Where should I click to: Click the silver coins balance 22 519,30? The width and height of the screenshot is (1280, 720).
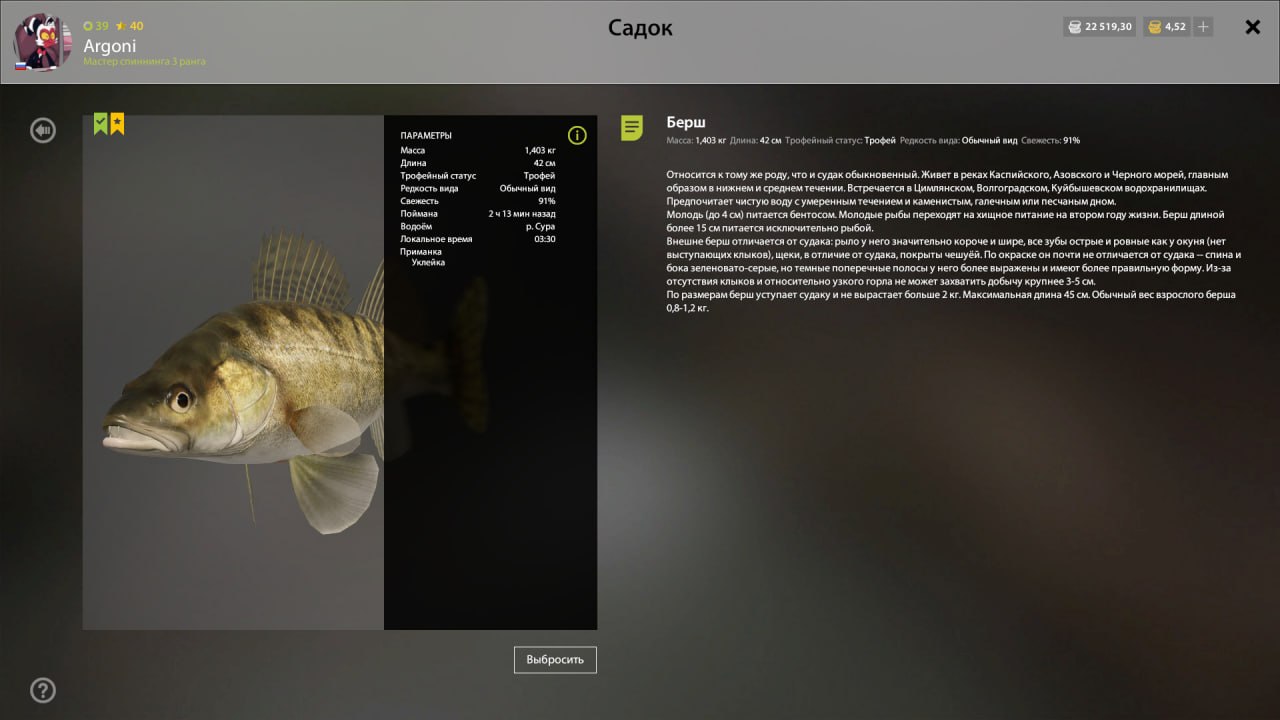click(1099, 27)
